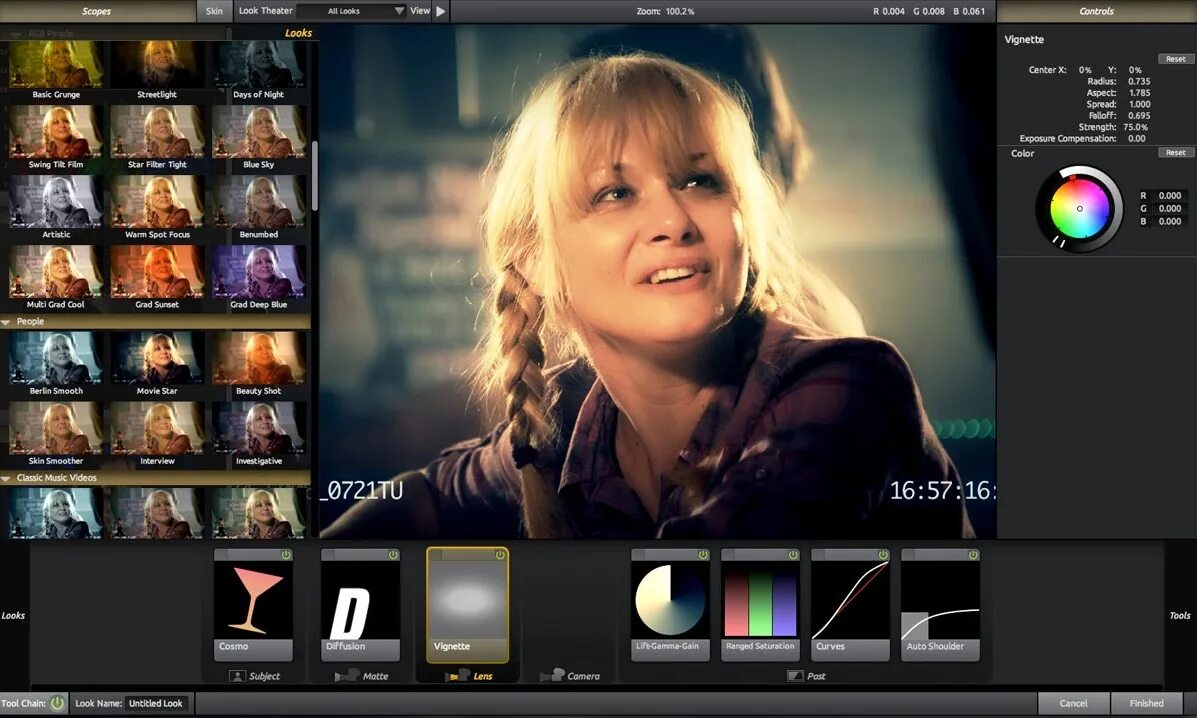Open the Curves tool tile

(x=850, y=604)
